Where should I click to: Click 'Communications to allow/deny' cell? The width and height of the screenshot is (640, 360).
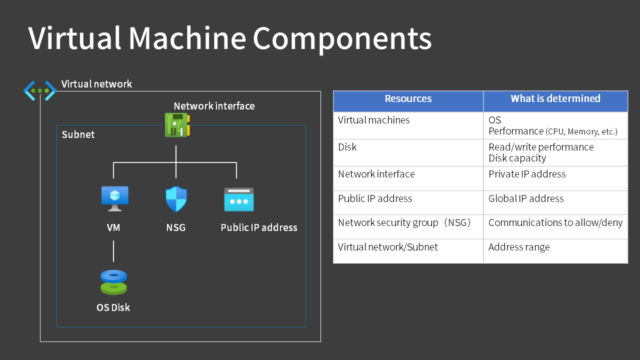pyautogui.click(x=556, y=227)
